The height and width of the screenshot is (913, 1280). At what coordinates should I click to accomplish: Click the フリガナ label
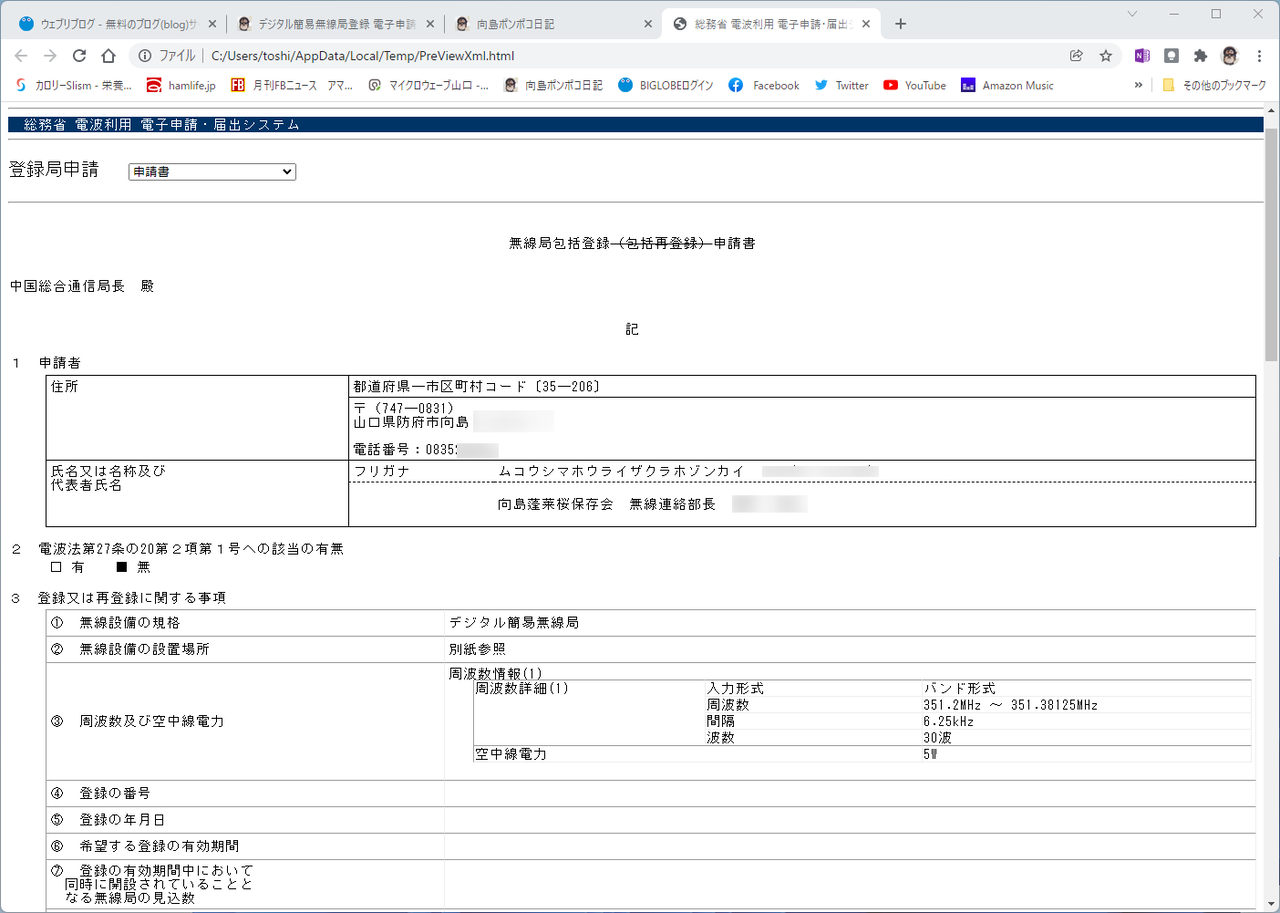[x=382, y=470]
